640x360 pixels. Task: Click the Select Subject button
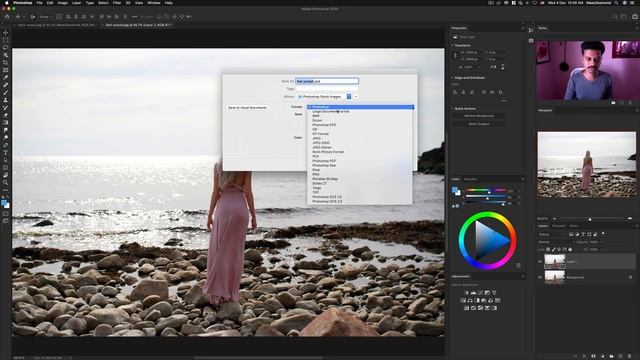pyautogui.click(x=479, y=124)
